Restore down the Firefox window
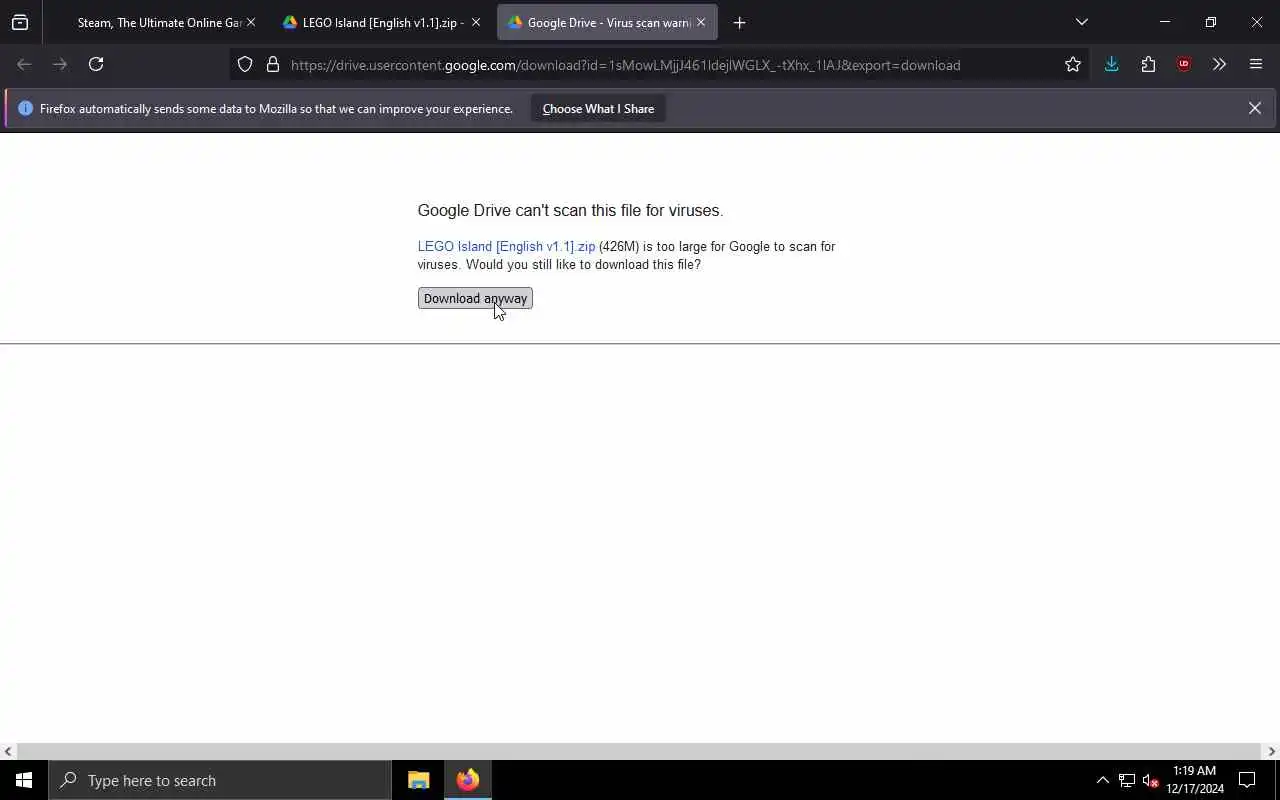Screen dimensions: 1280x800 pyautogui.click(x=1210, y=22)
